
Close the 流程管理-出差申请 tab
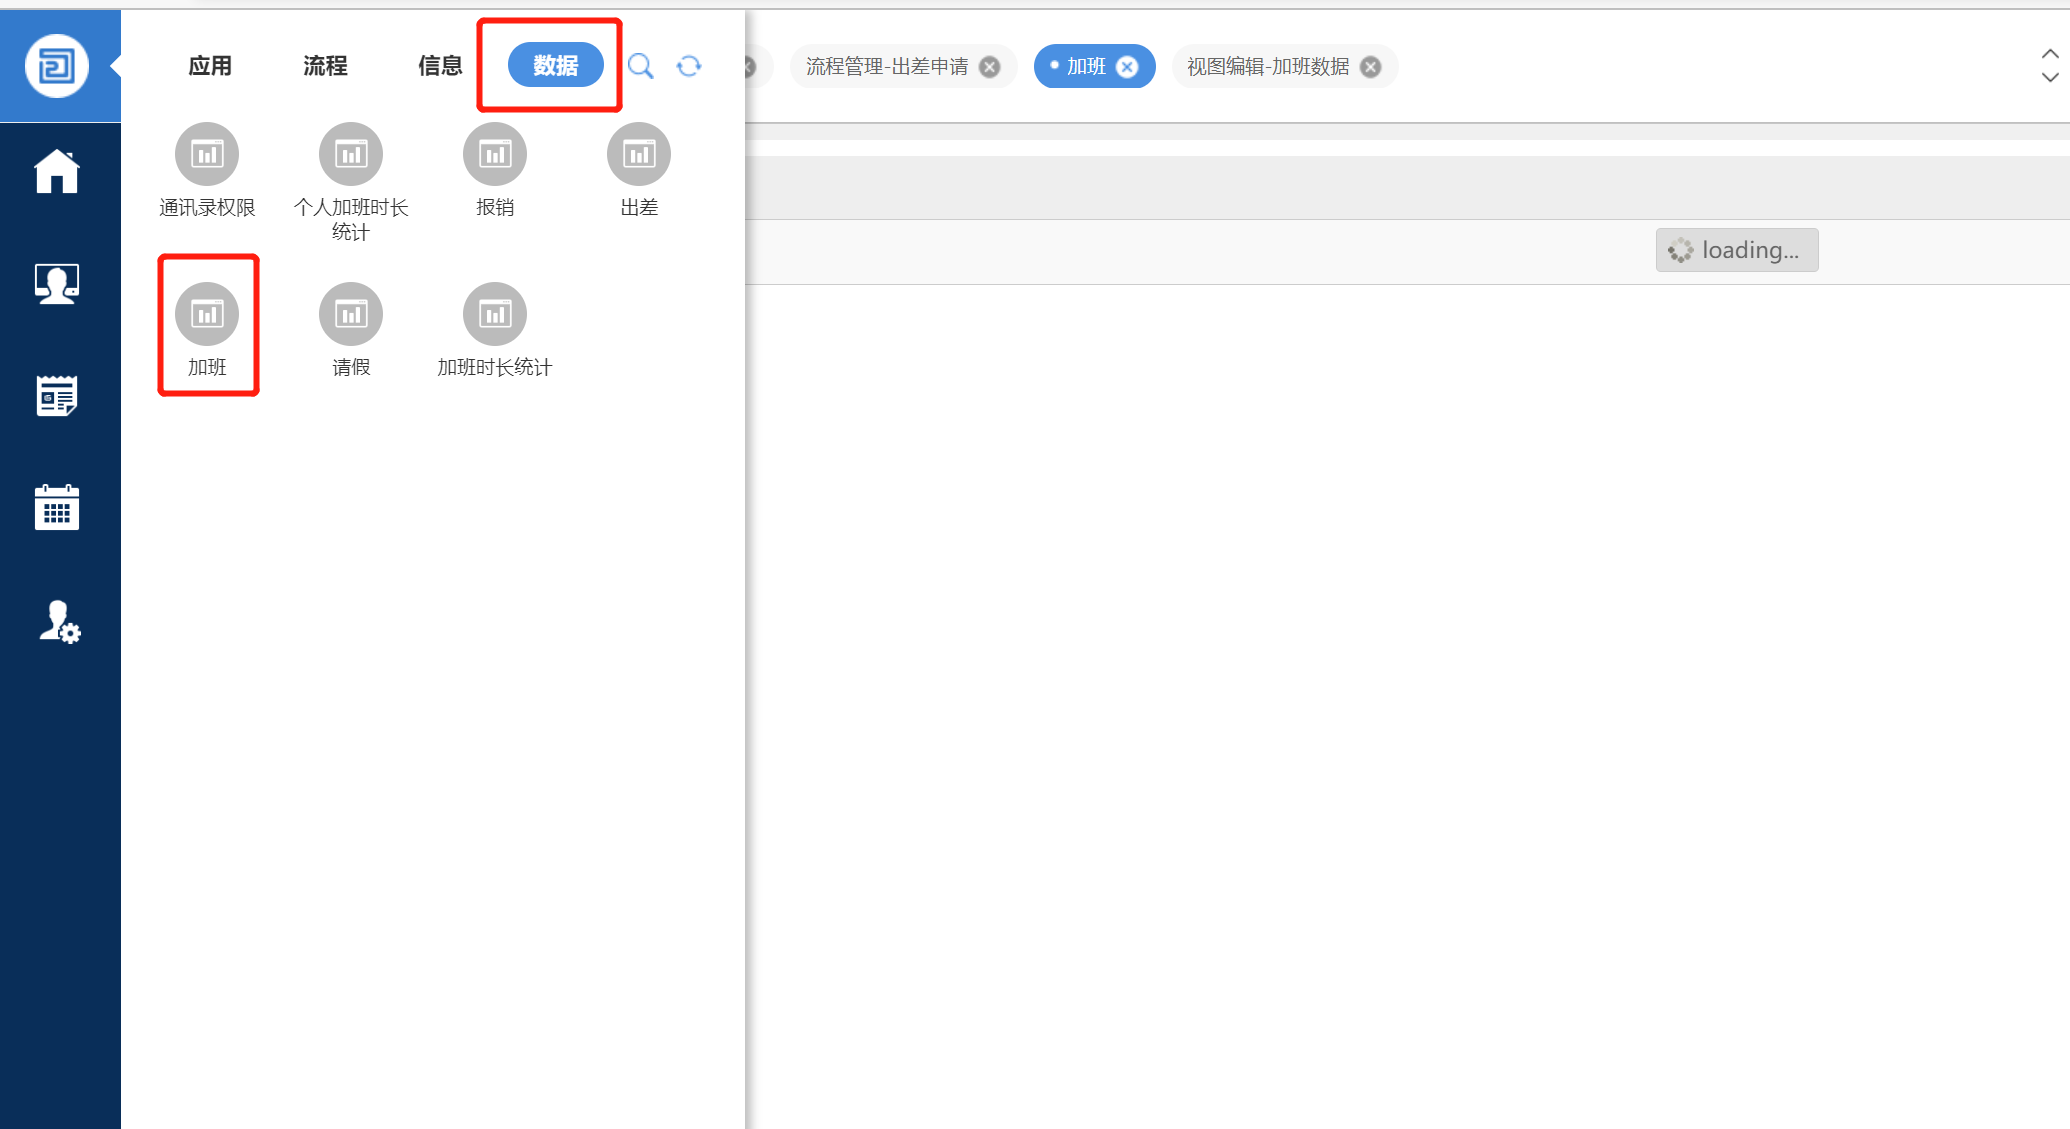pos(989,67)
